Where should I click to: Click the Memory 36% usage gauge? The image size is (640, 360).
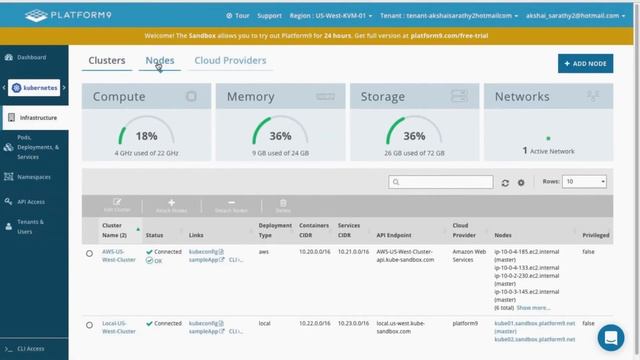point(280,131)
